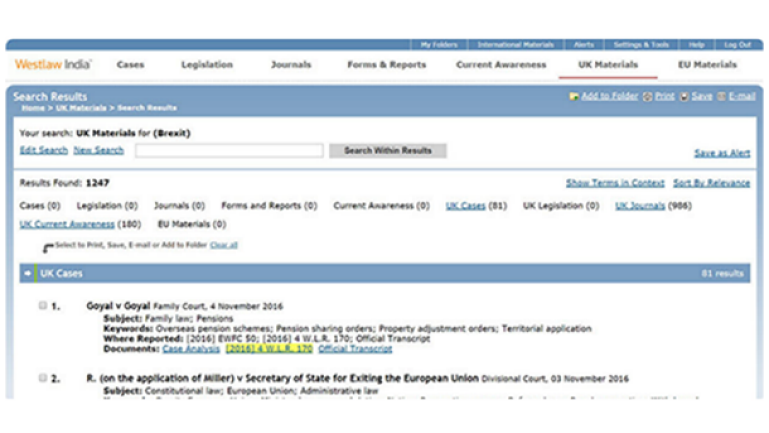
Task: Click the Goyal v Goyal case title
Action: coord(118,306)
